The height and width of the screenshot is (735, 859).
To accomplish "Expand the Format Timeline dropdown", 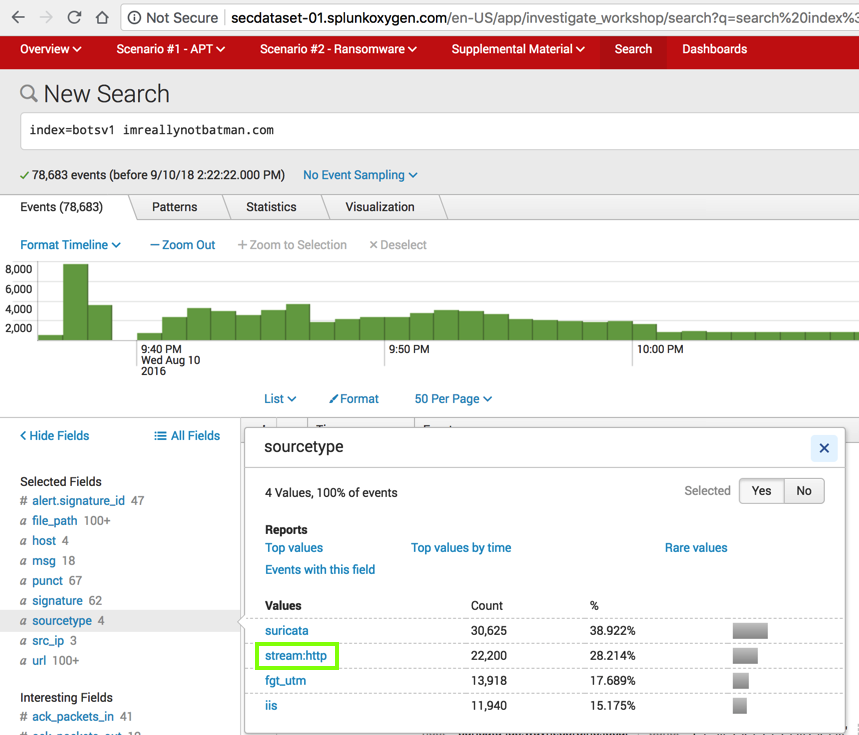I will click(70, 245).
